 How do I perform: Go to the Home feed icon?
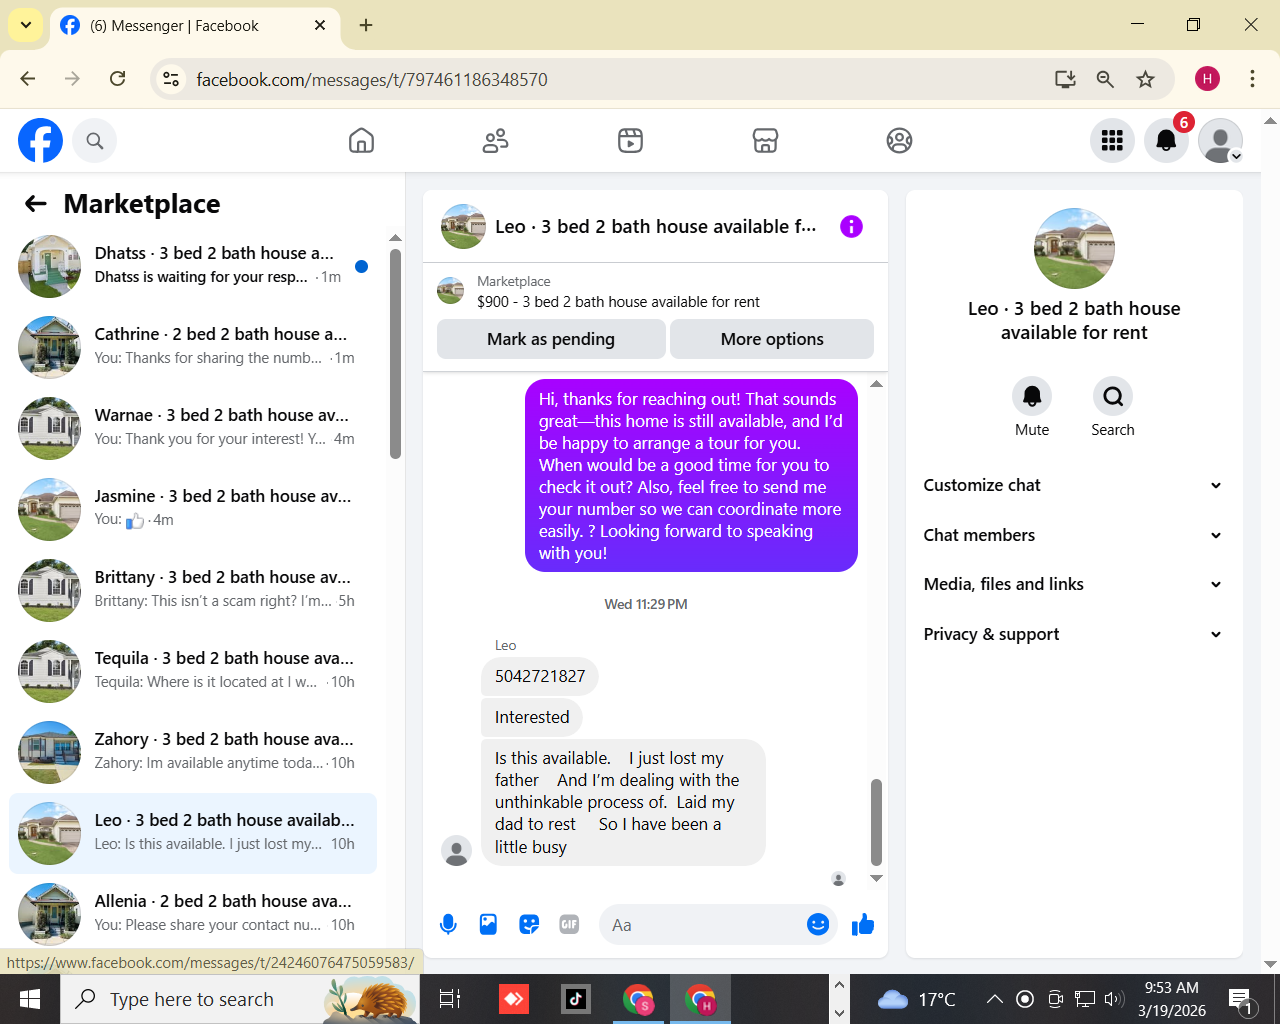[x=361, y=140]
